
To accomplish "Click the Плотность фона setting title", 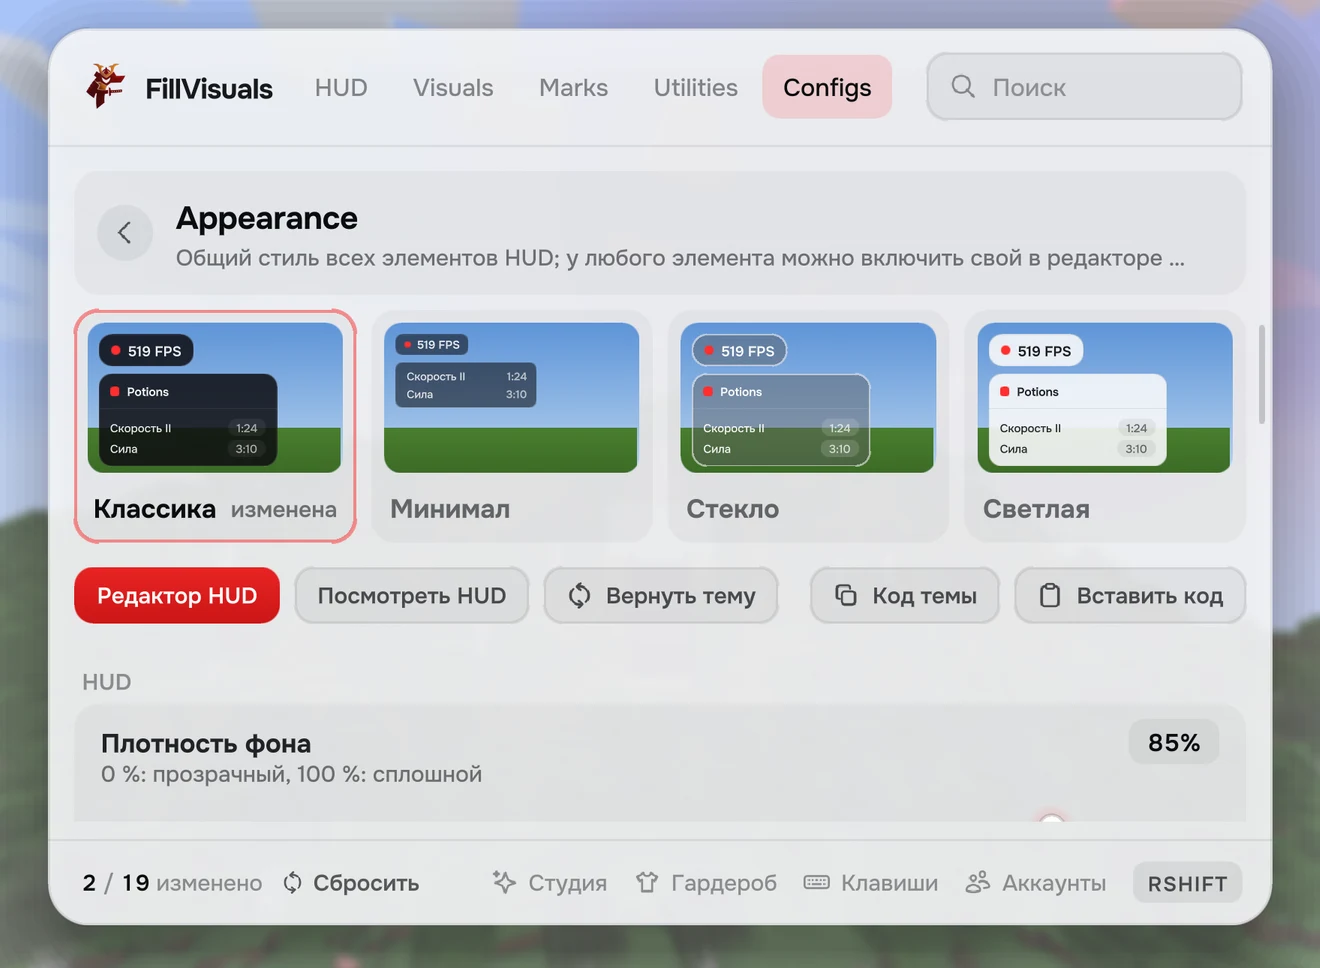I will click(206, 744).
